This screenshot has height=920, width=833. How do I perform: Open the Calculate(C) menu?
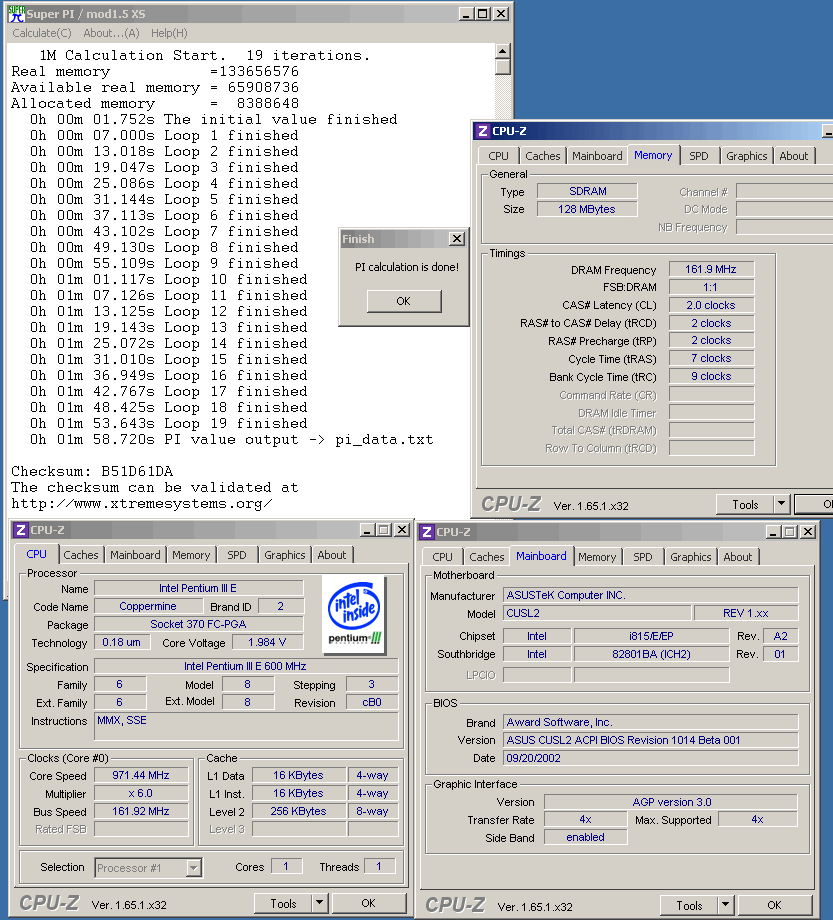[x=42, y=33]
